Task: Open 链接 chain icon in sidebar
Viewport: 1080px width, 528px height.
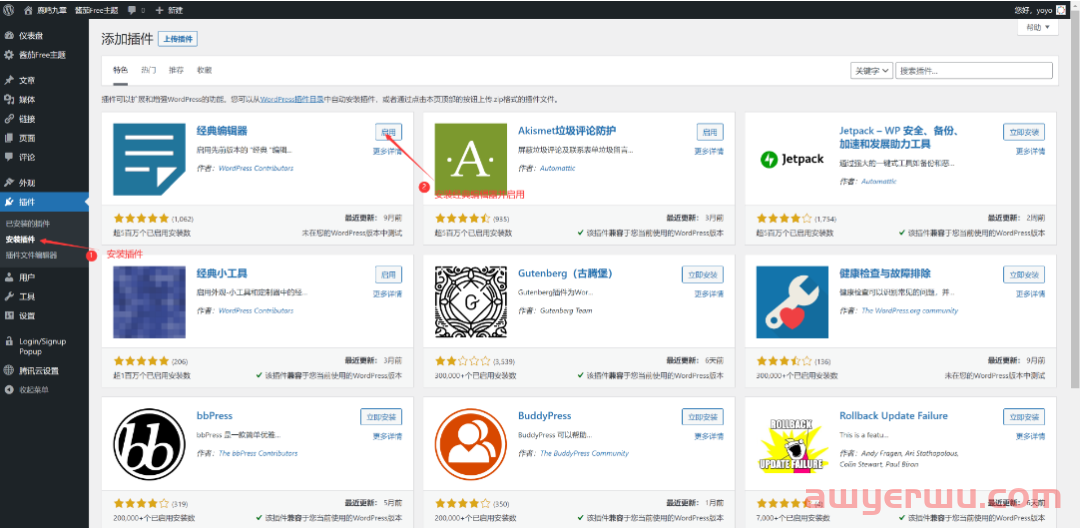Action: (9, 118)
